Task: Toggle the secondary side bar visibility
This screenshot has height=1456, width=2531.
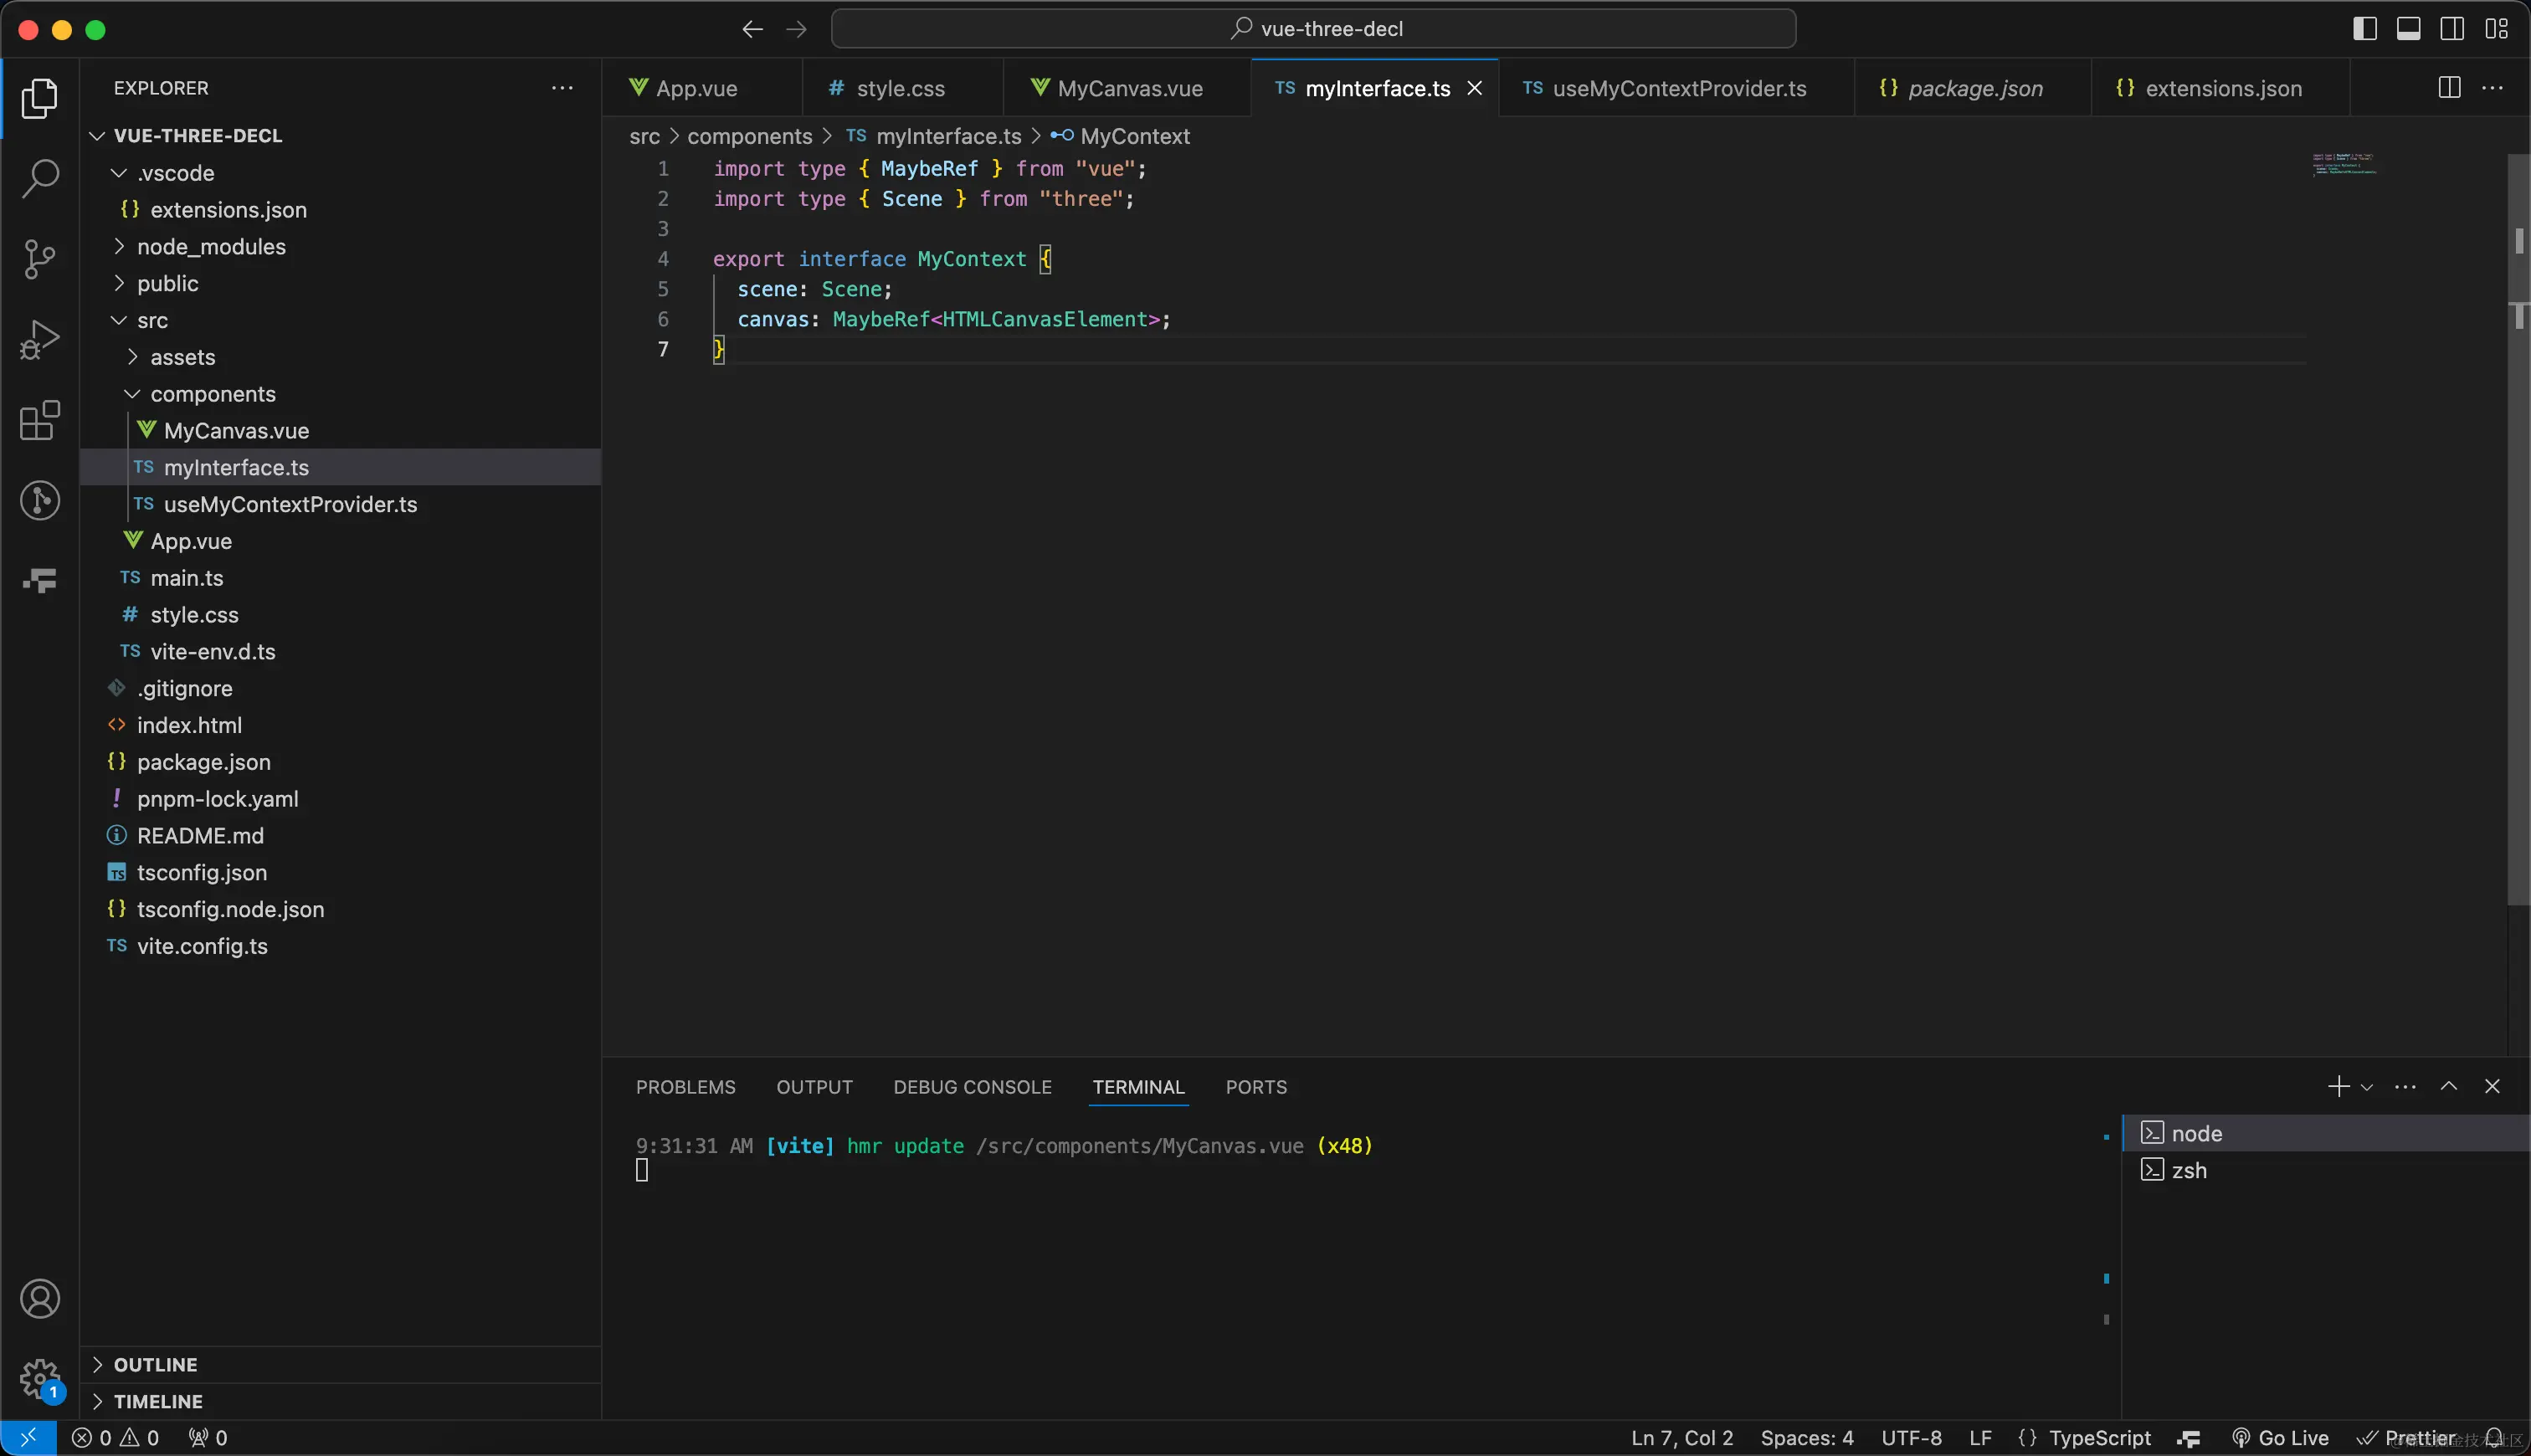Action: coord(2452,29)
